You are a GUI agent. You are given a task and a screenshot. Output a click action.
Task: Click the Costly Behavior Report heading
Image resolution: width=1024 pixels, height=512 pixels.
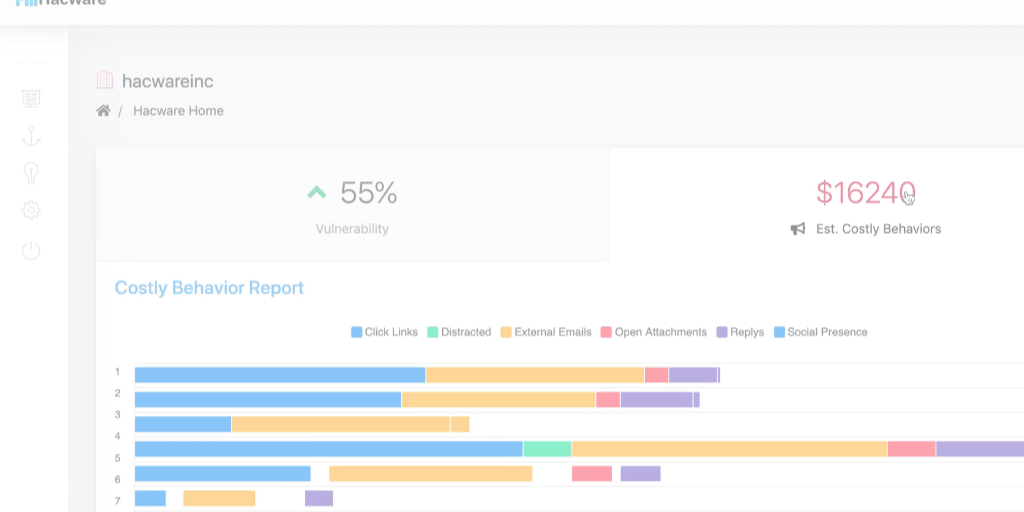[210, 288]
